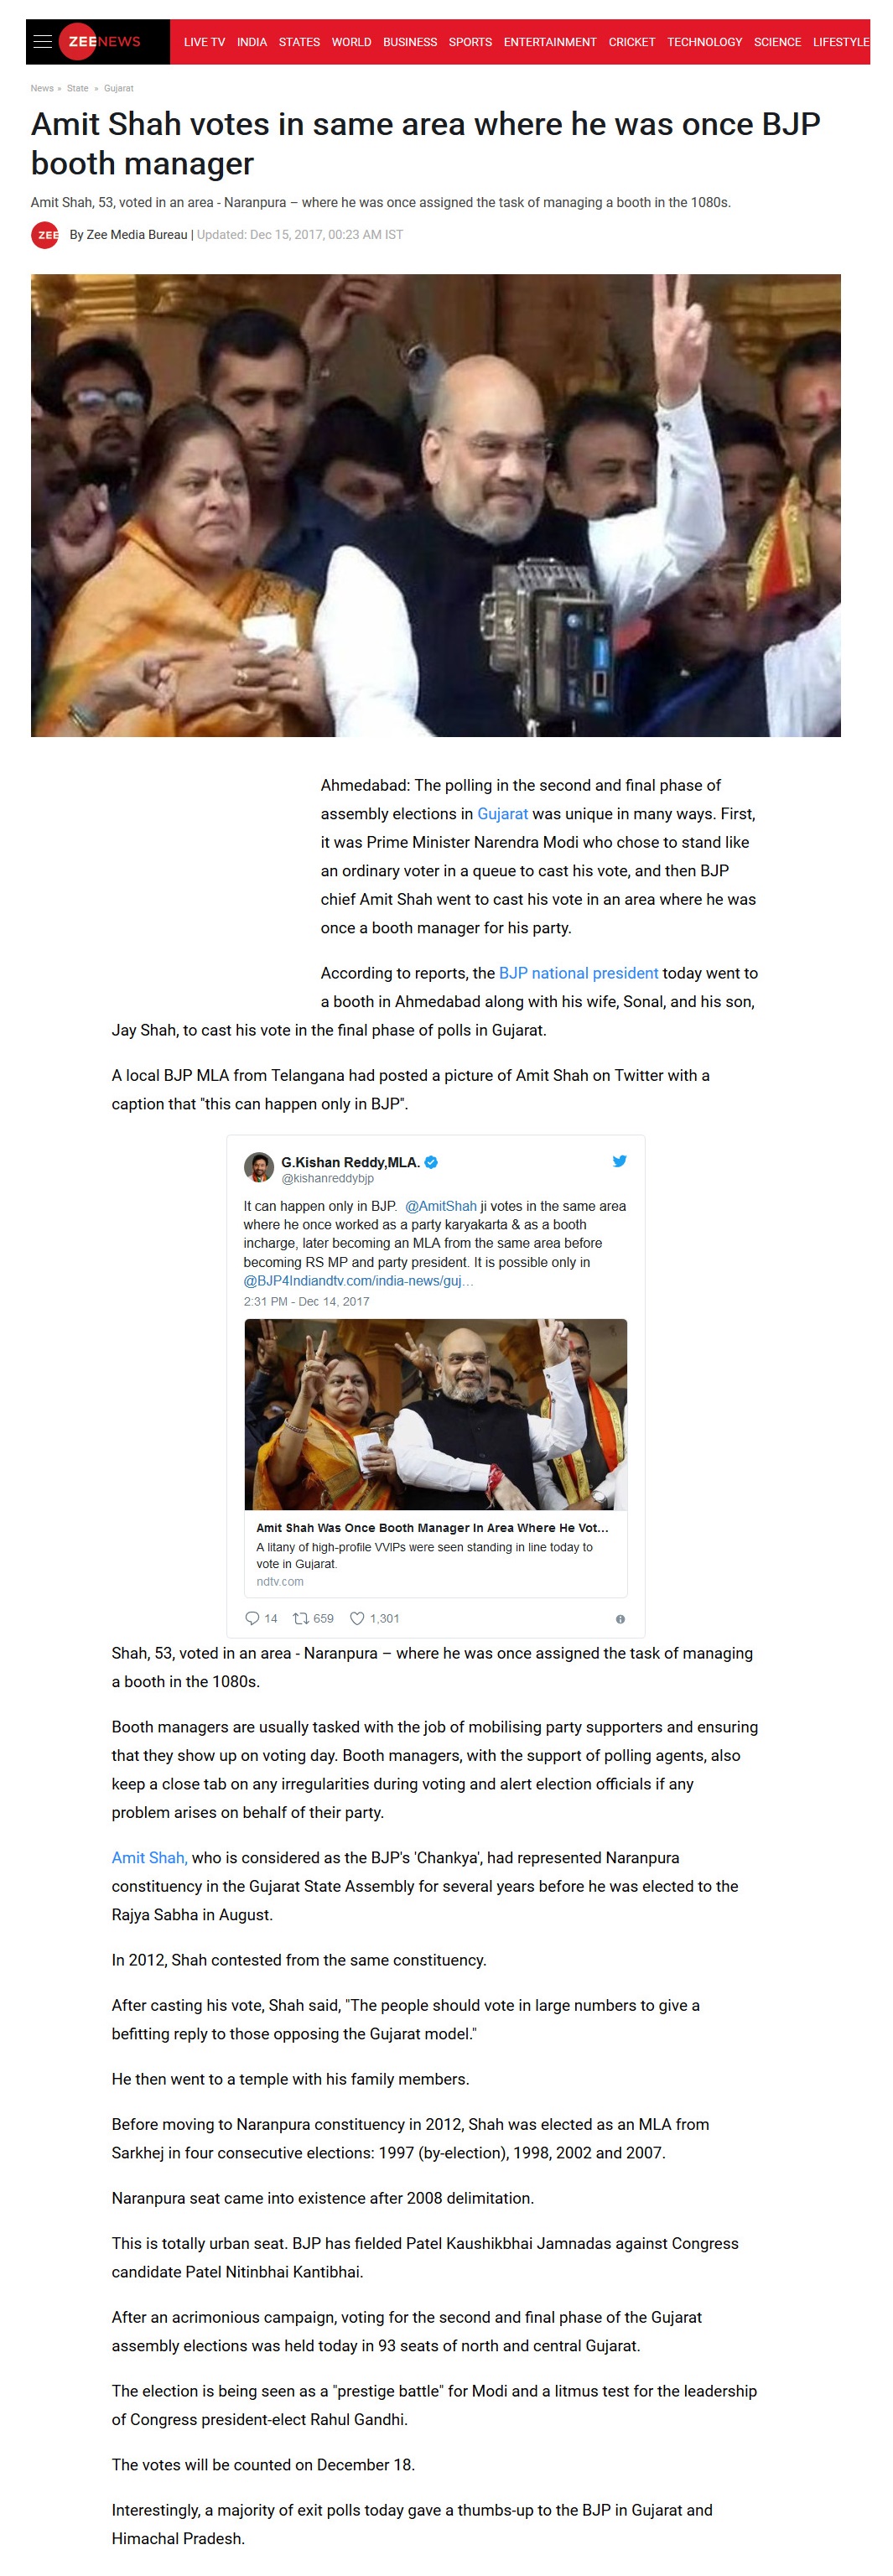Click the Gujarat breadcrumb link
The height and width of the screenshot is (2576, 893).
118,88
